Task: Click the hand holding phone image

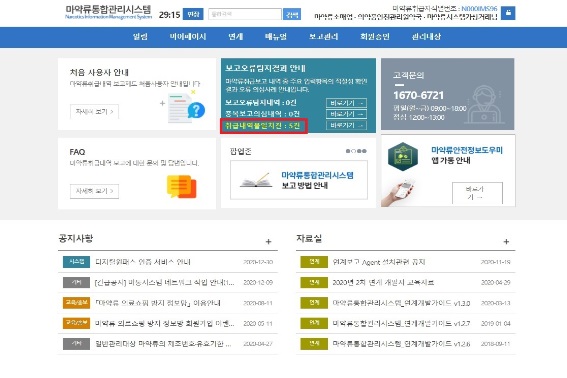Action: 397,193
